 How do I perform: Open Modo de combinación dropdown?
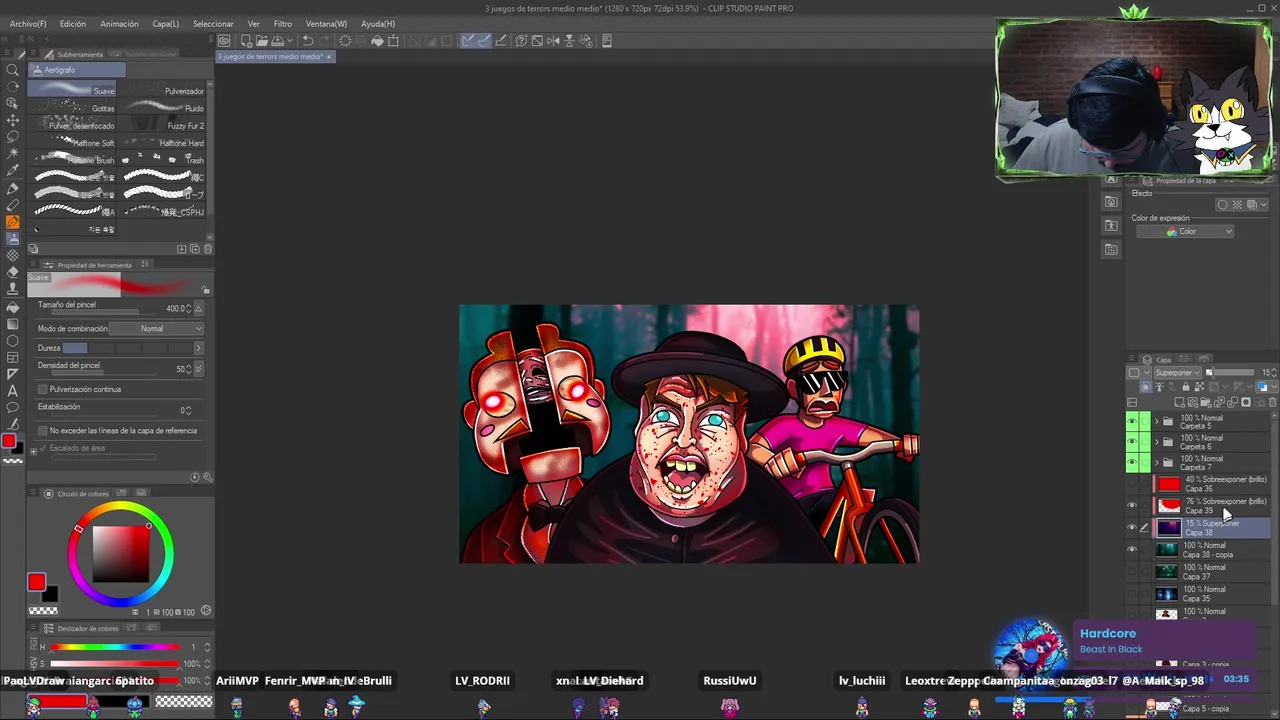(x=157, y=329)
